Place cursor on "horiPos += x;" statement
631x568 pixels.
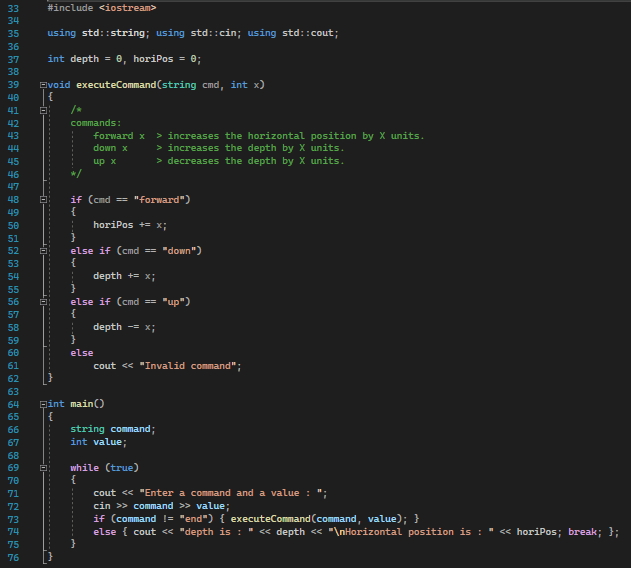click(x=130, y=225)
